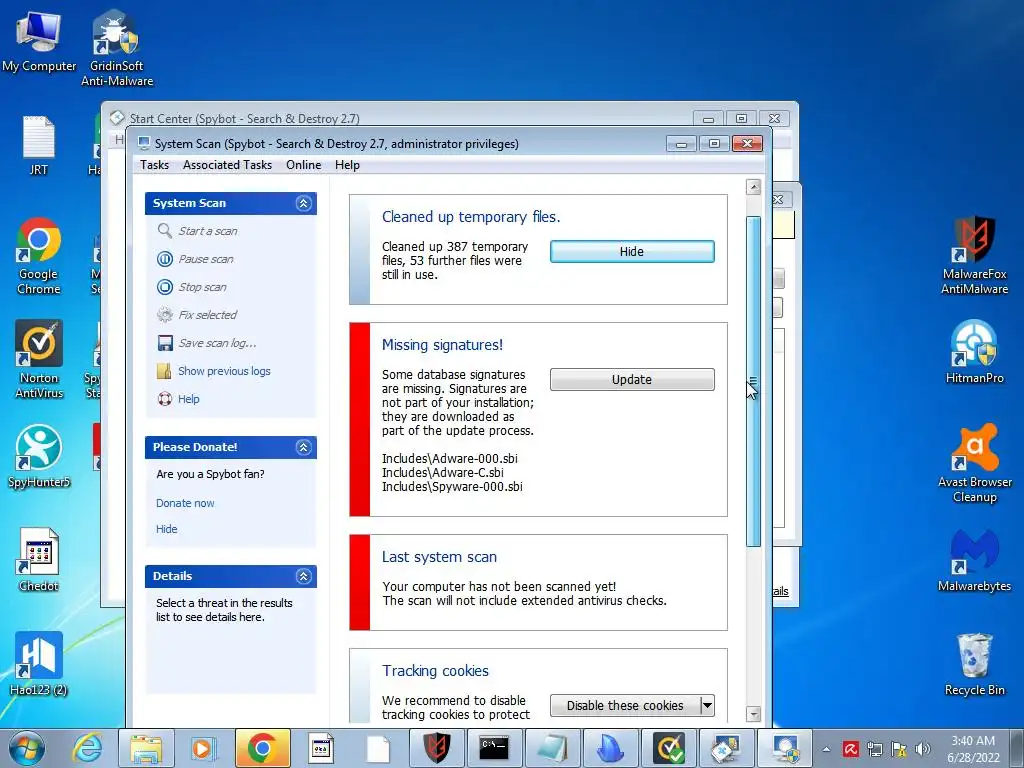Viewport: 1024px width, 768px height.
Task: Click scrollbar up arrow in System Scan
Action: pyautogui.click(x=753, y=187)
